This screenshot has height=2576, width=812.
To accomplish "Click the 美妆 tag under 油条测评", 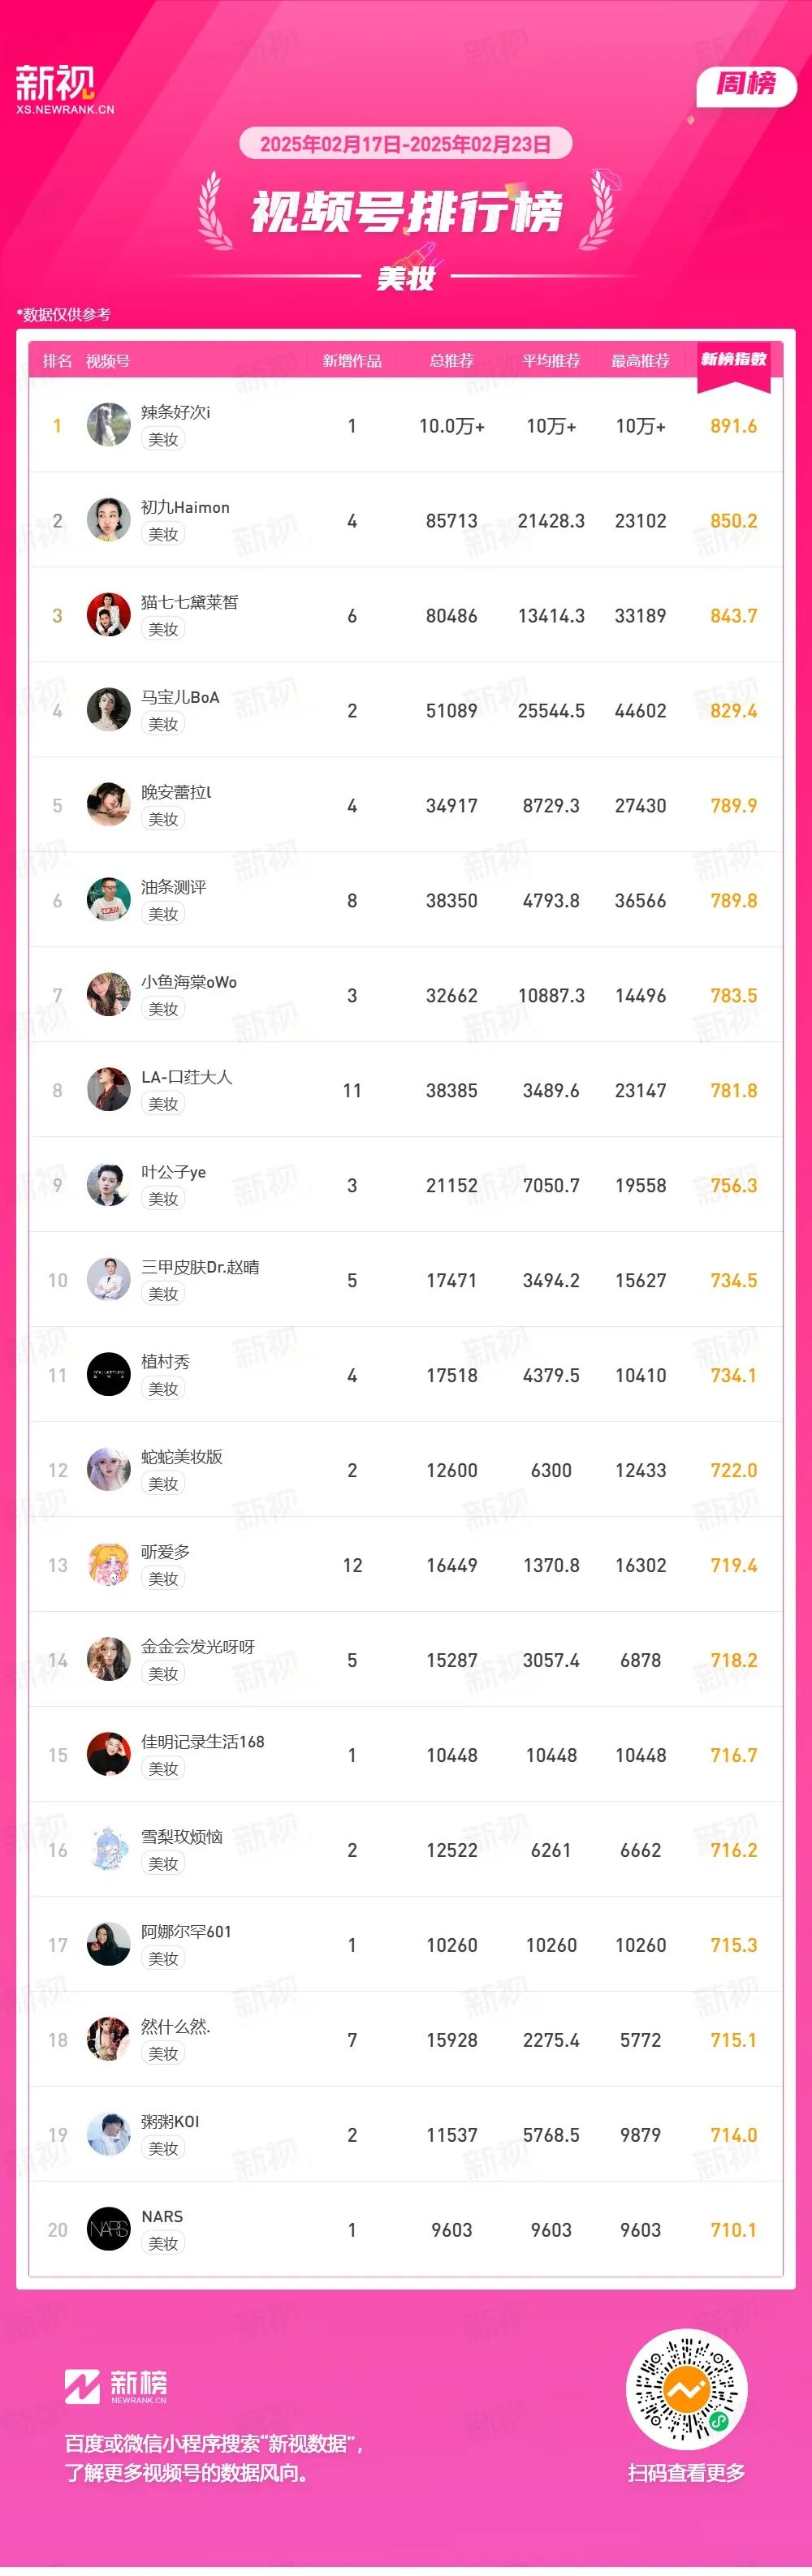I will click(x=163, y=914).
